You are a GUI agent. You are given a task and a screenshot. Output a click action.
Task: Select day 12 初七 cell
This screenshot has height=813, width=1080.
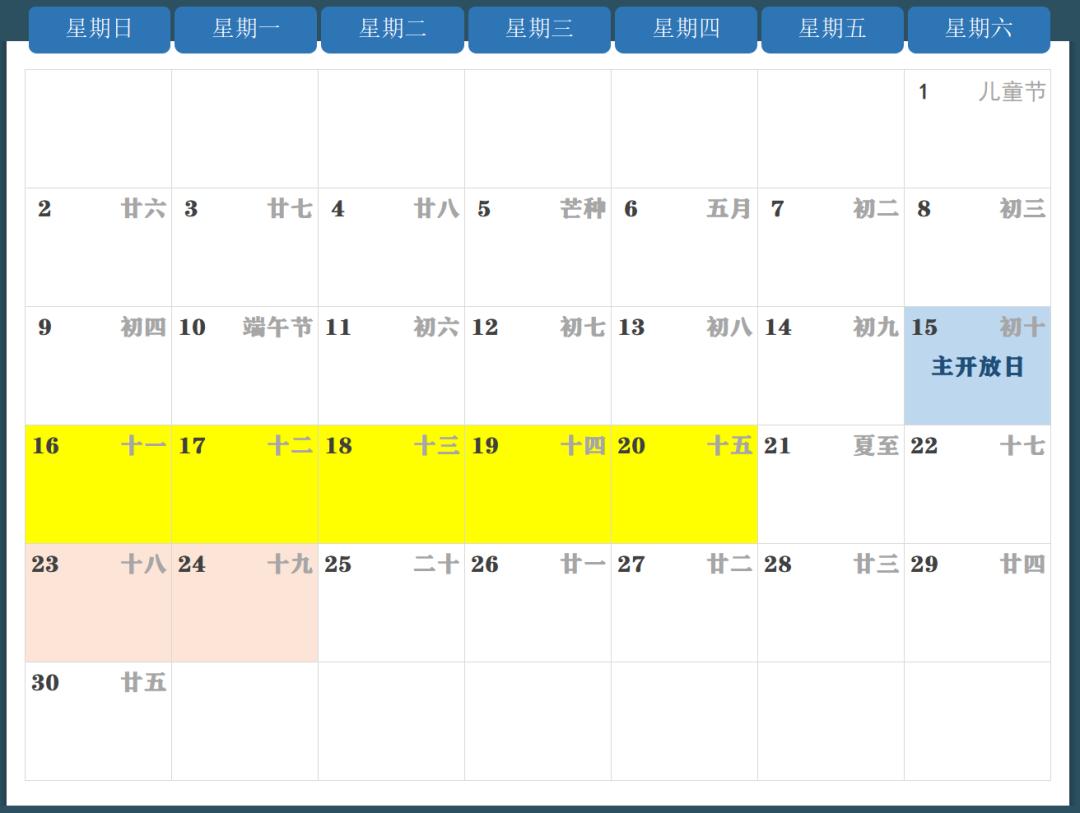[x=538, y=365]
